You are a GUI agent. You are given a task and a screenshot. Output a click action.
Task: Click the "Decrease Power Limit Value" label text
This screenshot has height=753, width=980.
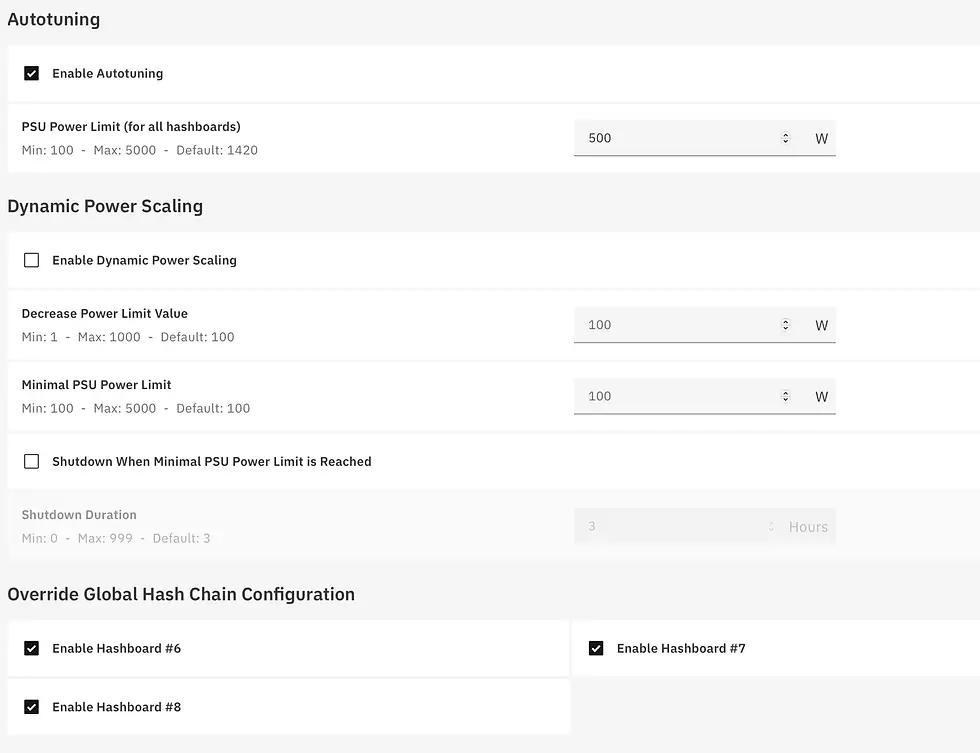tap(105, 314)
